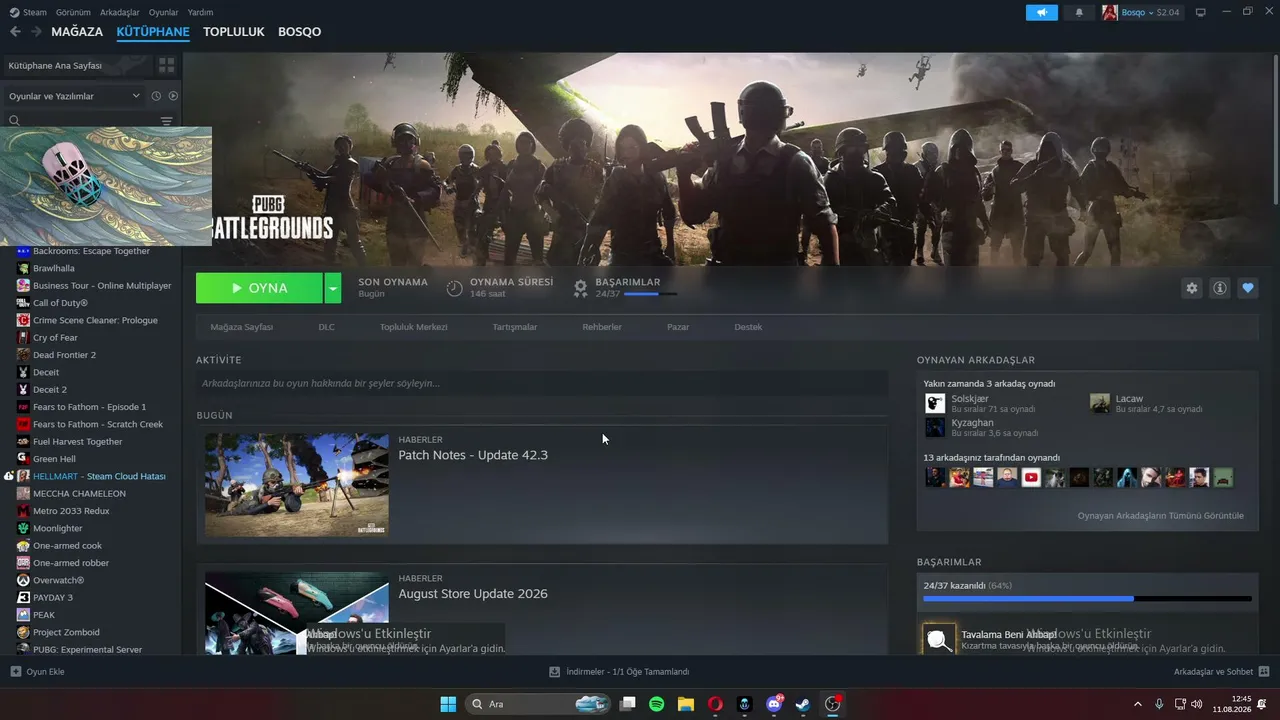The image size is (1280, 720).
Task: Go to the MAĞAZA tab
Action: pyautogui.click(x=77, y=32)
